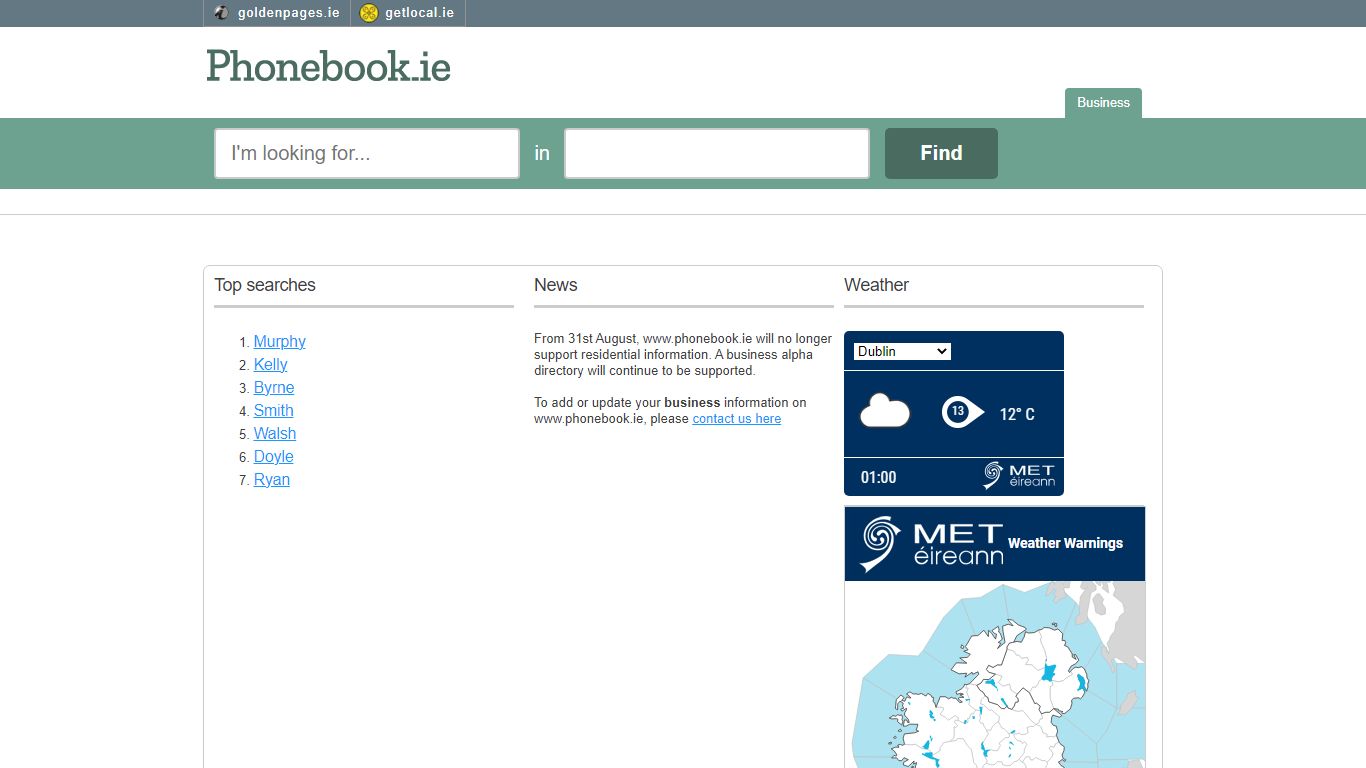The width and height of the screenshot is (1366, 768).
Task: Open the Walsh top search link
Action: pos(275,433)
